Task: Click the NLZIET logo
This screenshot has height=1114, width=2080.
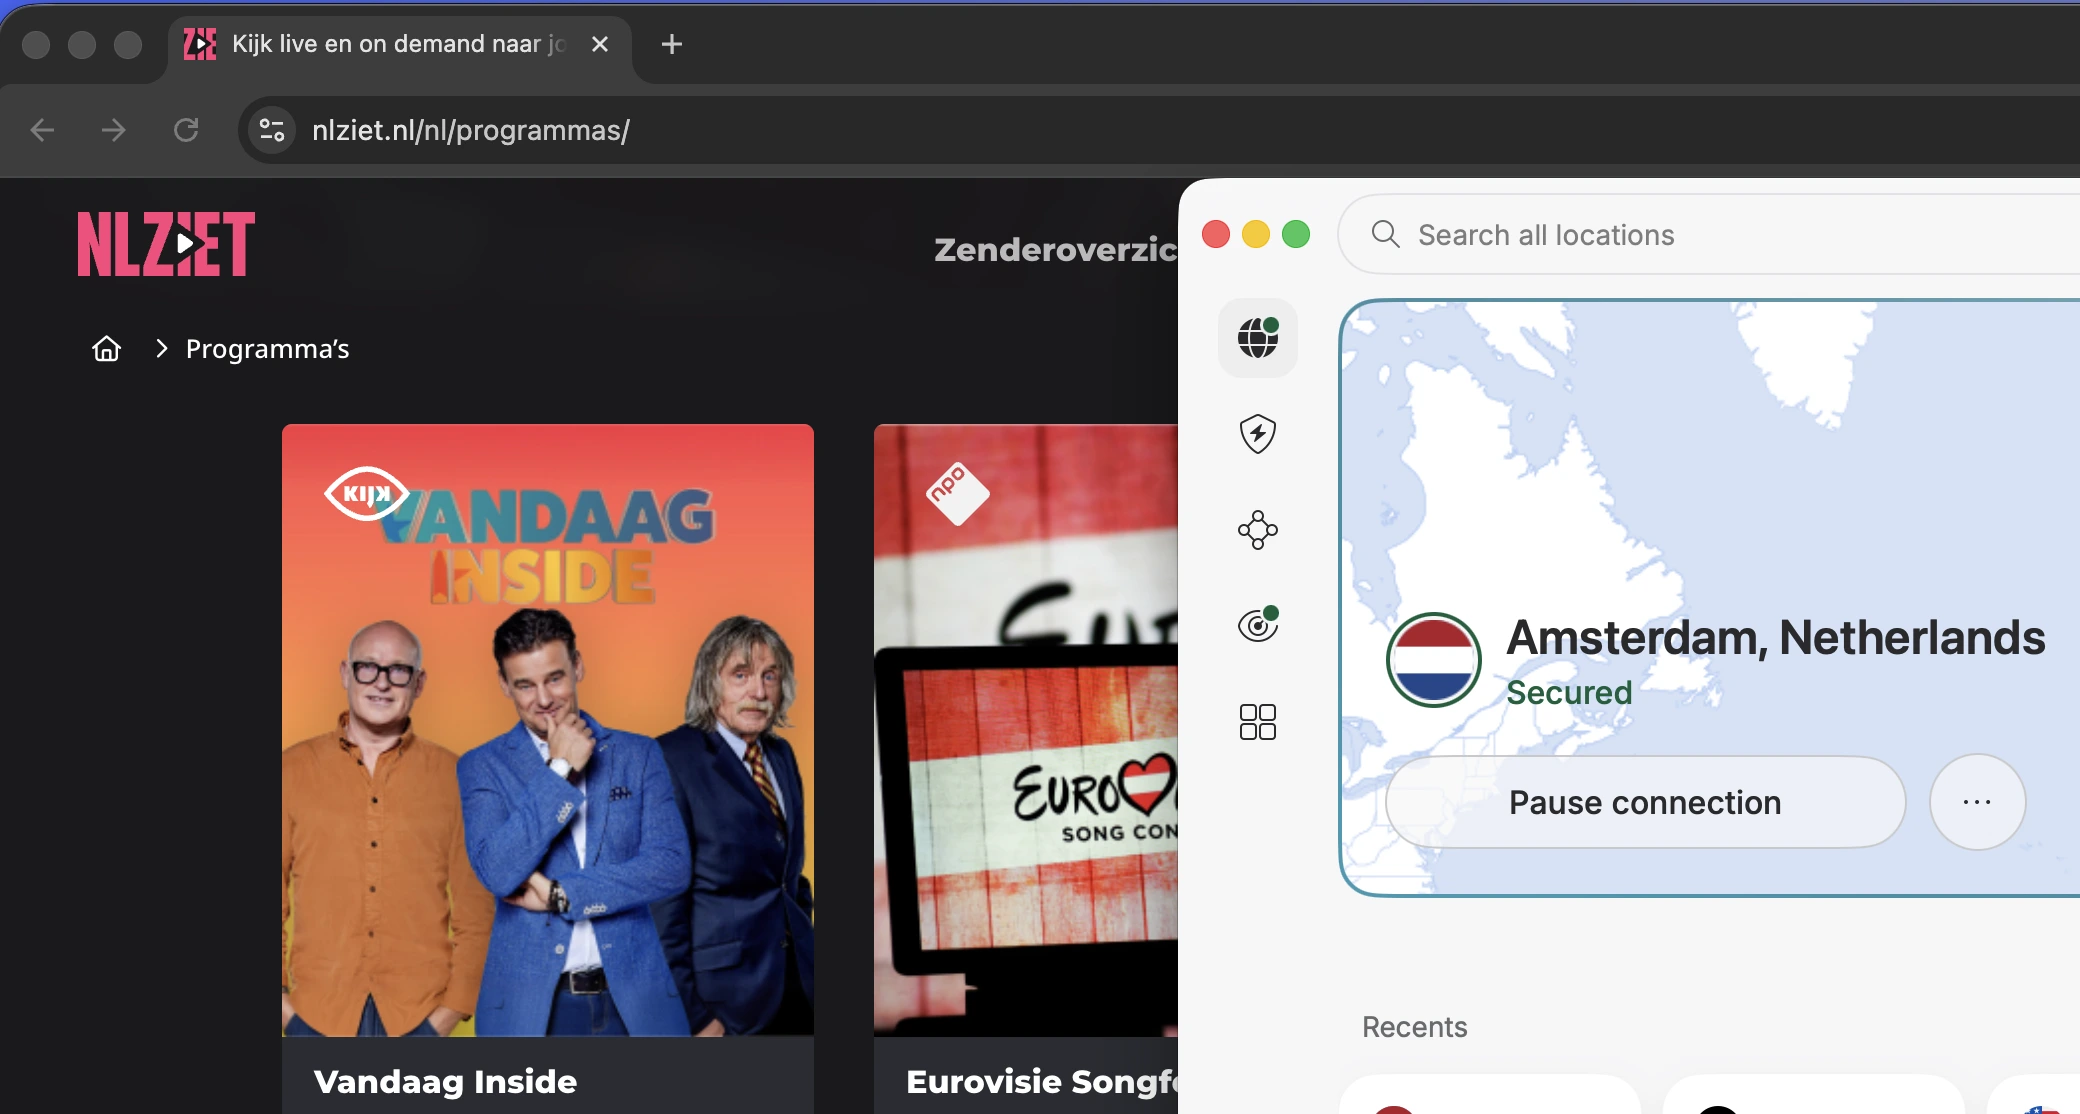Action: pos(166,243)
